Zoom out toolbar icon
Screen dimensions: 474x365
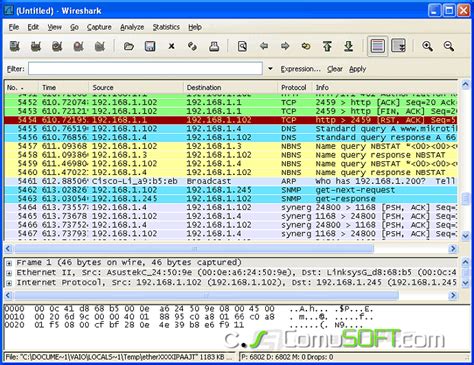[x=449, y=46]
